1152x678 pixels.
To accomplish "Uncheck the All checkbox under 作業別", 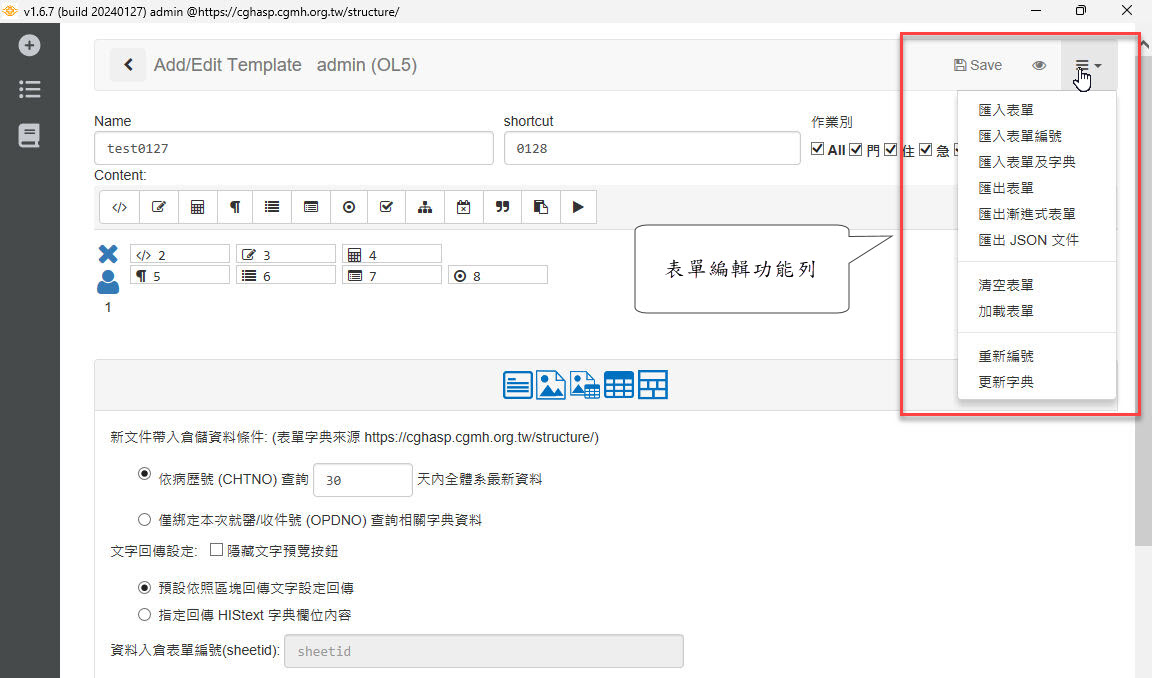I will [818, 150].
